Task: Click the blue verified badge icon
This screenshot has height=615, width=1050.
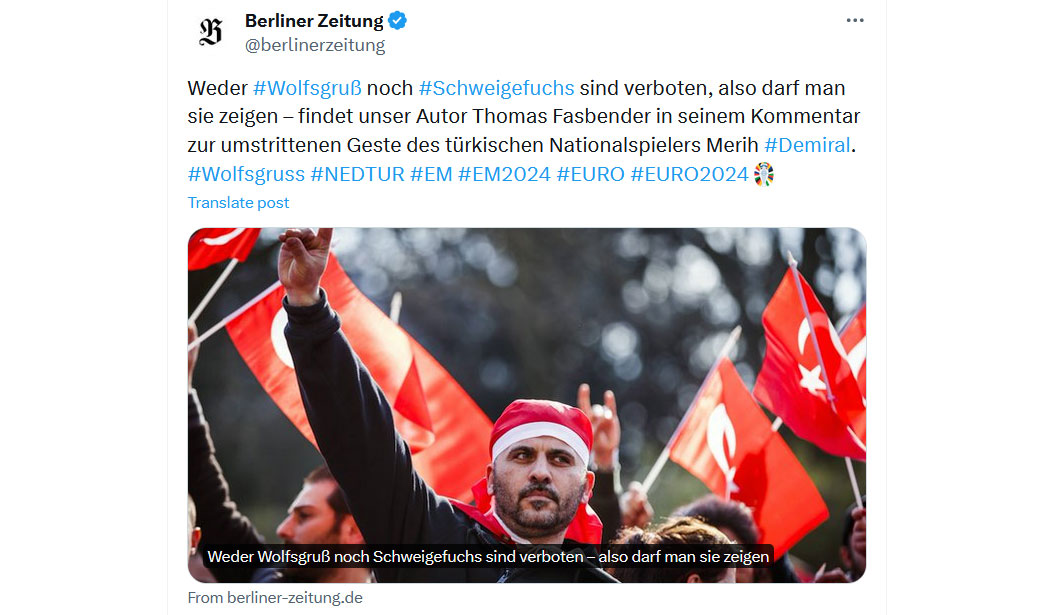Action: (x=397, y=21)
